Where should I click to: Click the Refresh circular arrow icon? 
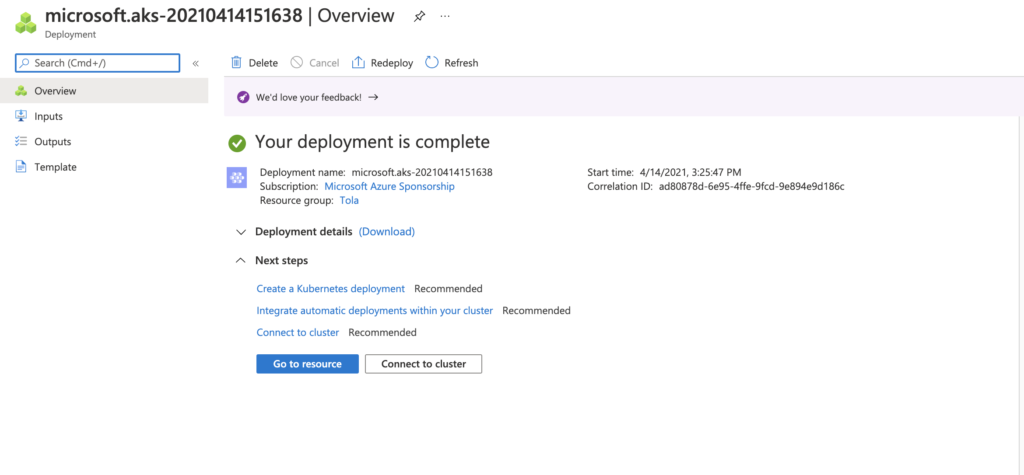[432, 63]
